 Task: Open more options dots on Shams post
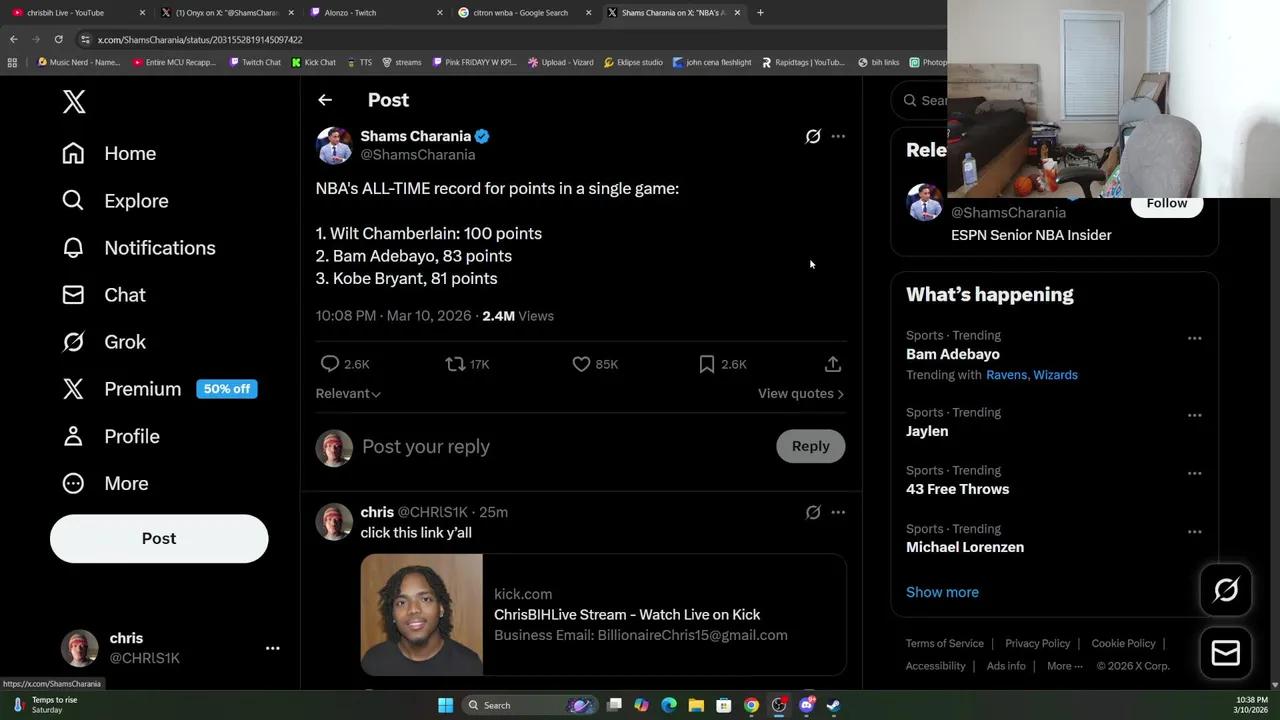(838, 136)
